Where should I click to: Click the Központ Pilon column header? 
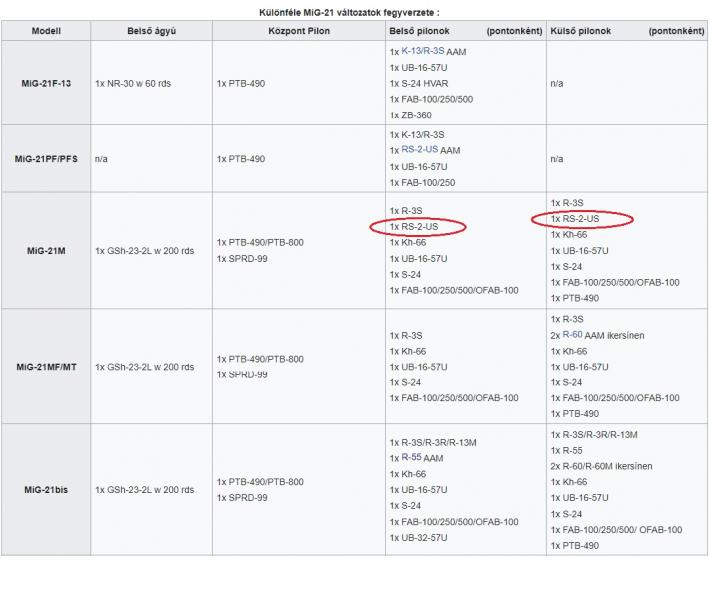click(299, 31)
